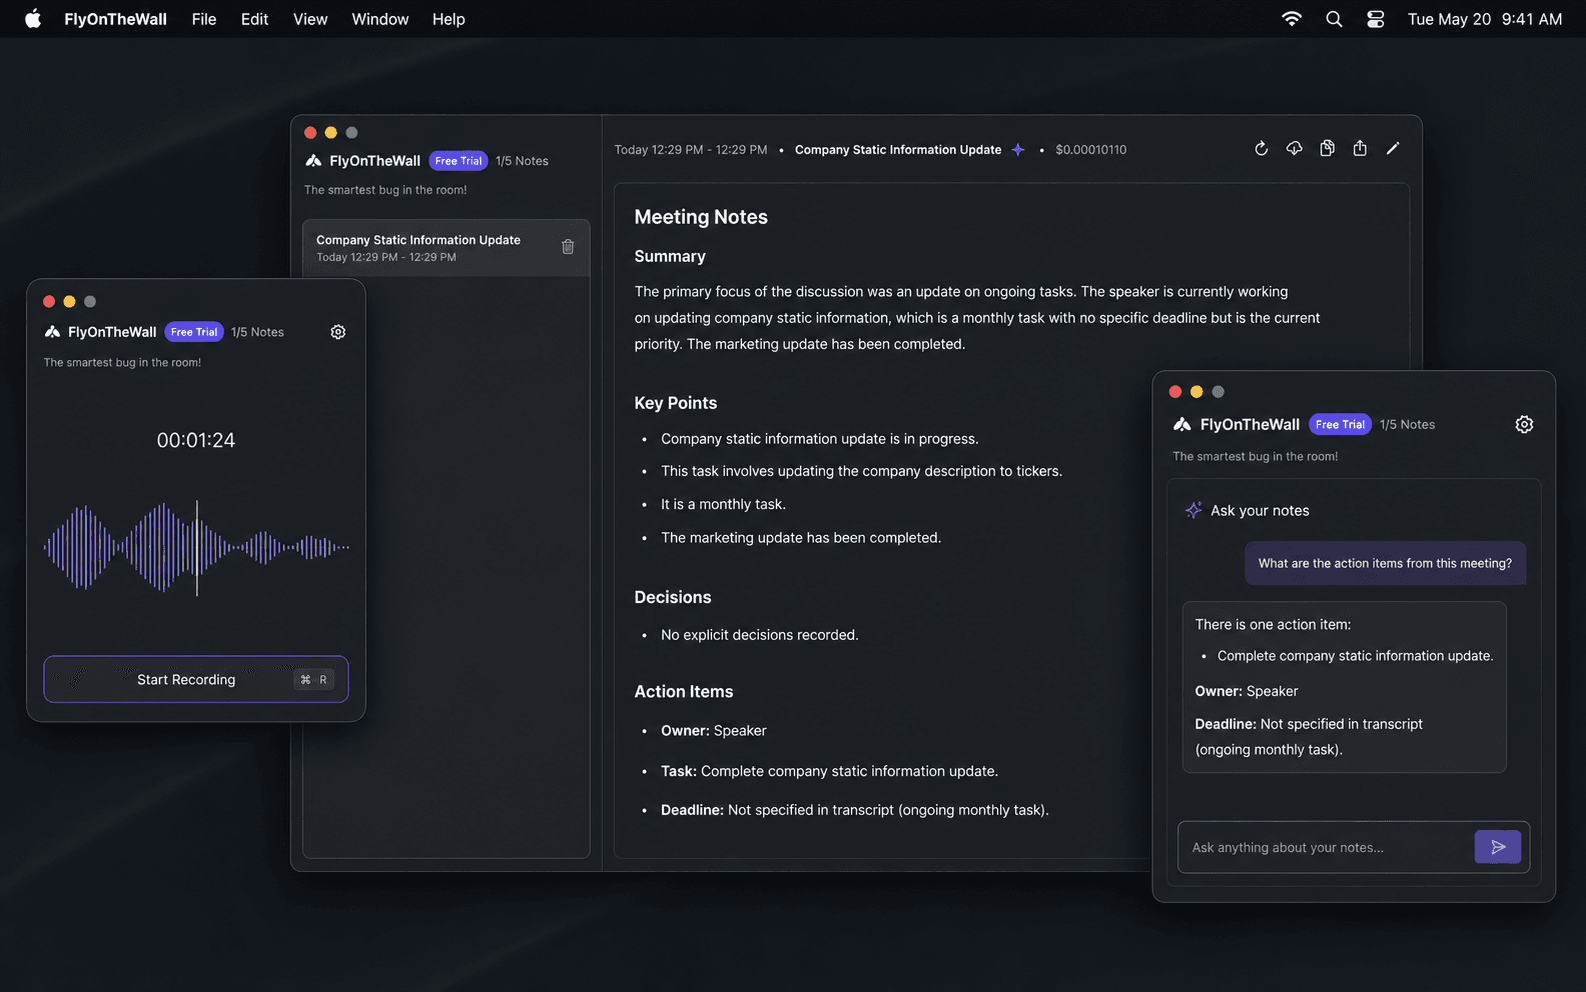Select the Company Static Information Update note in sidebar

(446, 248)
